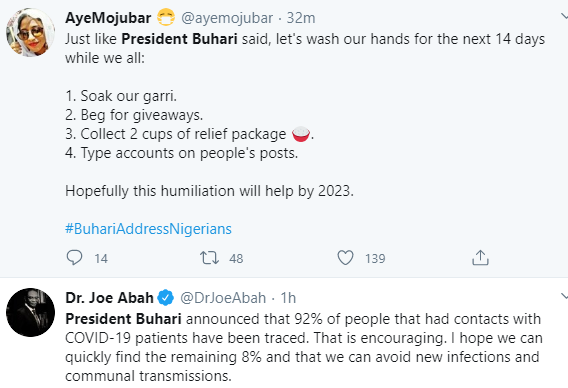The width and height of the screenshot is (568, 388).
Task: Click the reply count 14
Action: pyautogui.click(x=101, y=258)
